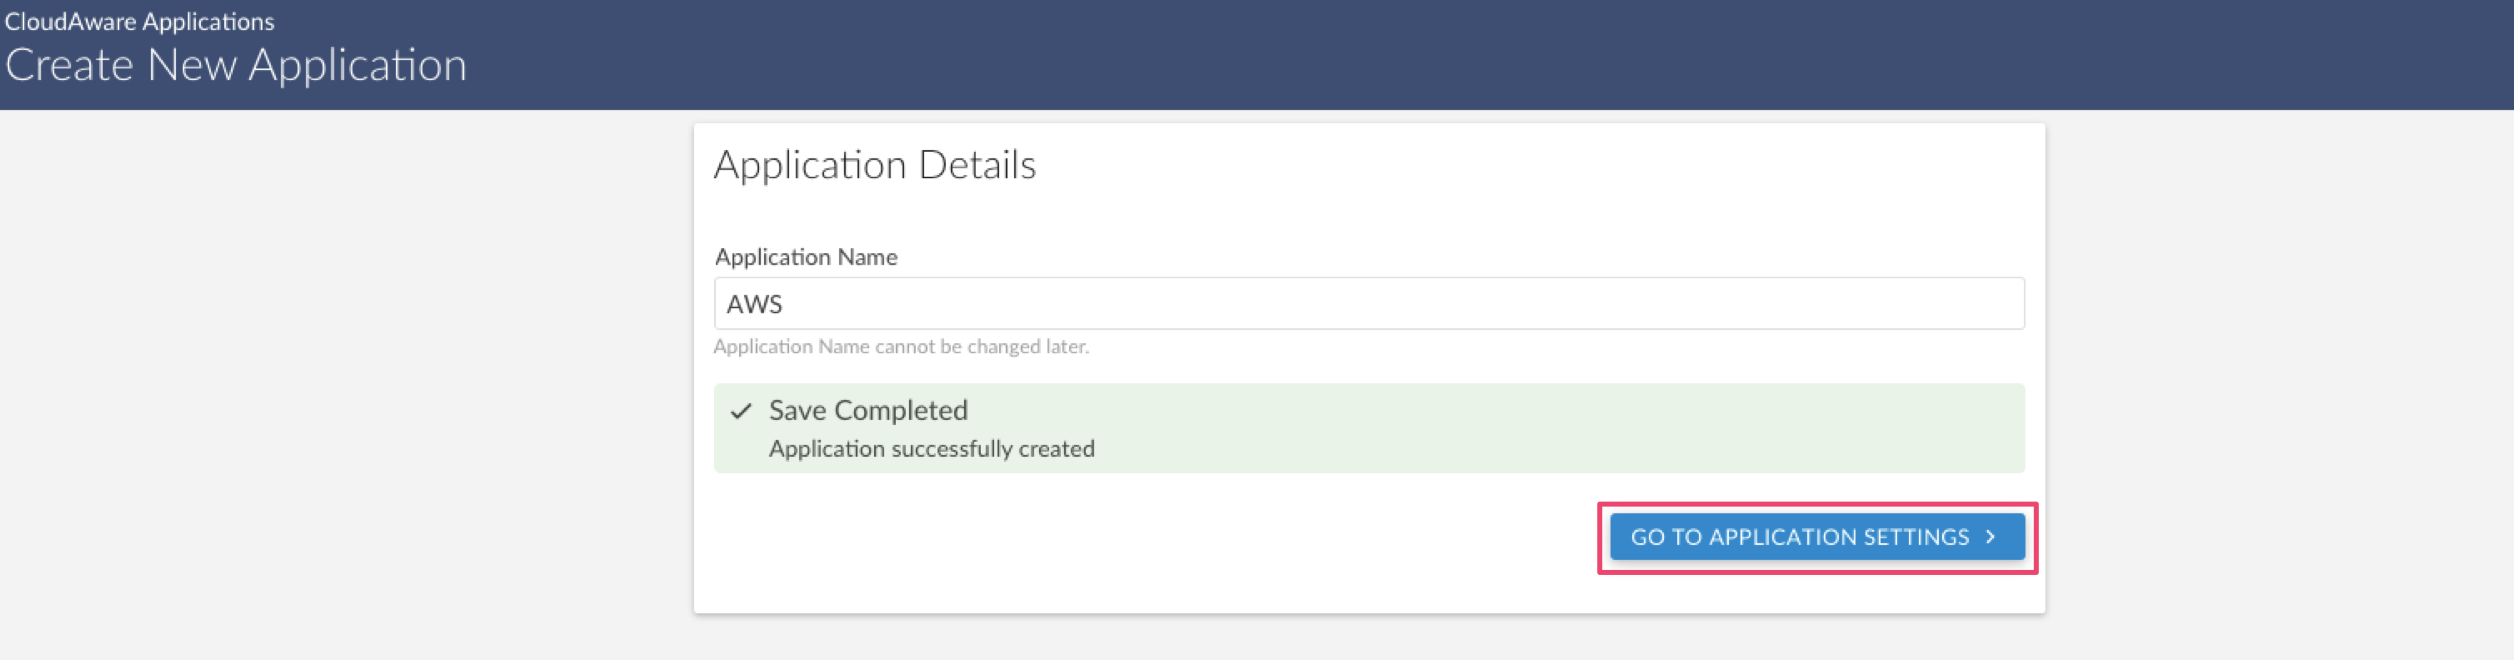This screenshot has width=2514, height=660.
Task: Click the Application Name field label
Action: tap(806, 257)
